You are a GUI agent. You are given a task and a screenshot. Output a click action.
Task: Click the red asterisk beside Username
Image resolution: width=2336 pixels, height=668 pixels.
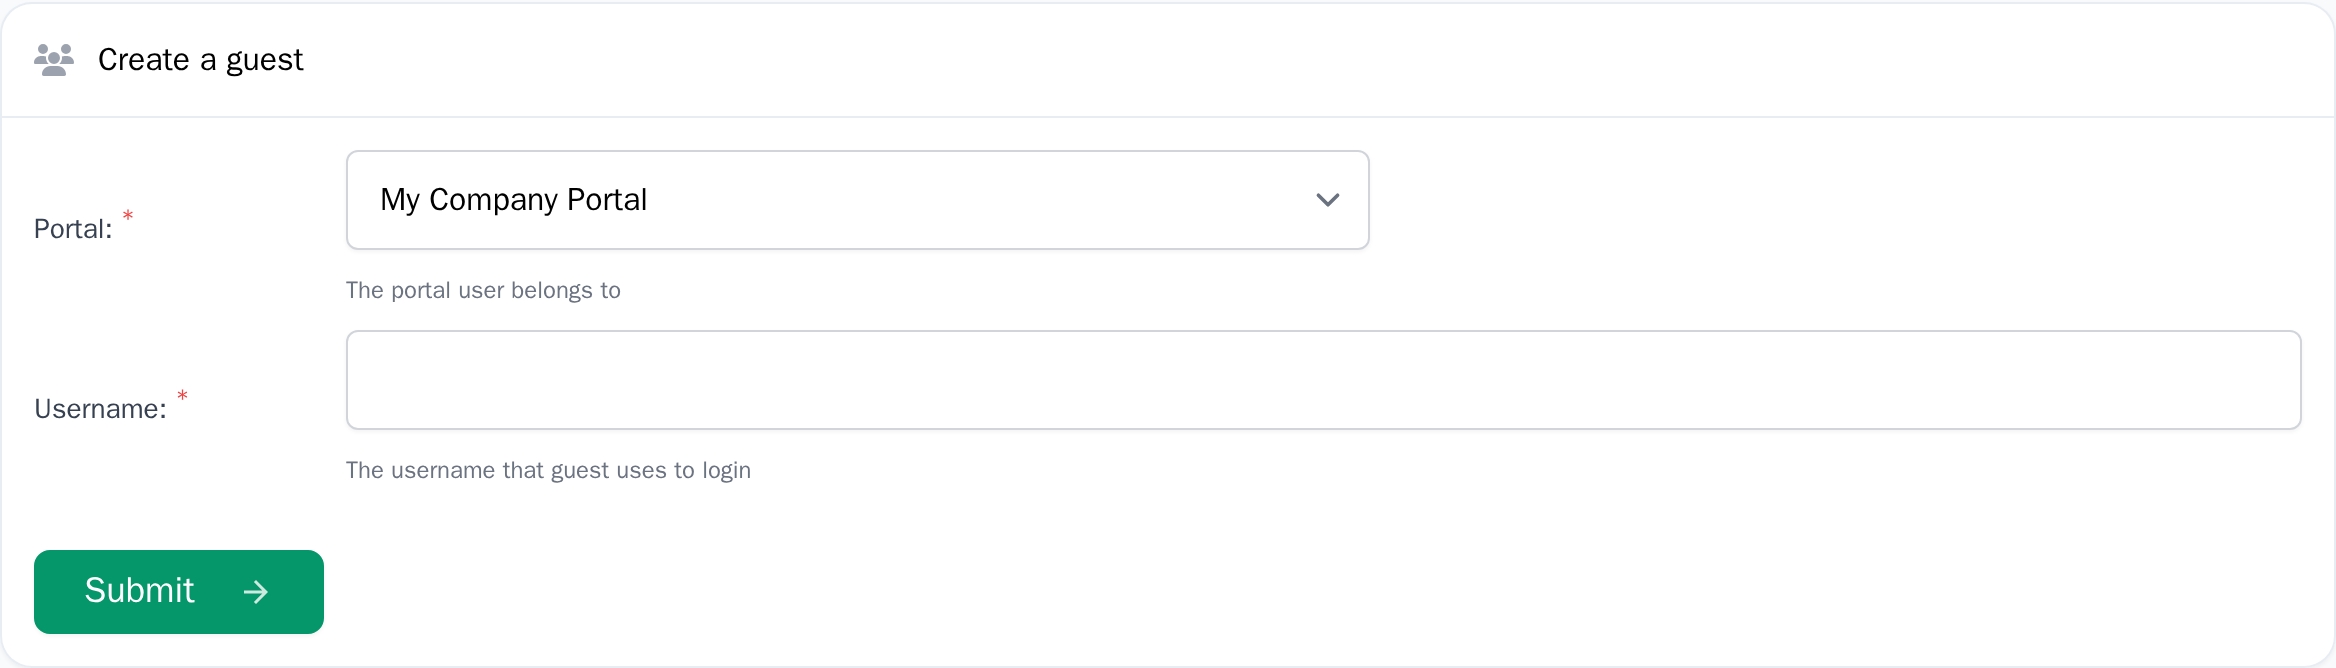pyautogui.click(x=182, y=396)
